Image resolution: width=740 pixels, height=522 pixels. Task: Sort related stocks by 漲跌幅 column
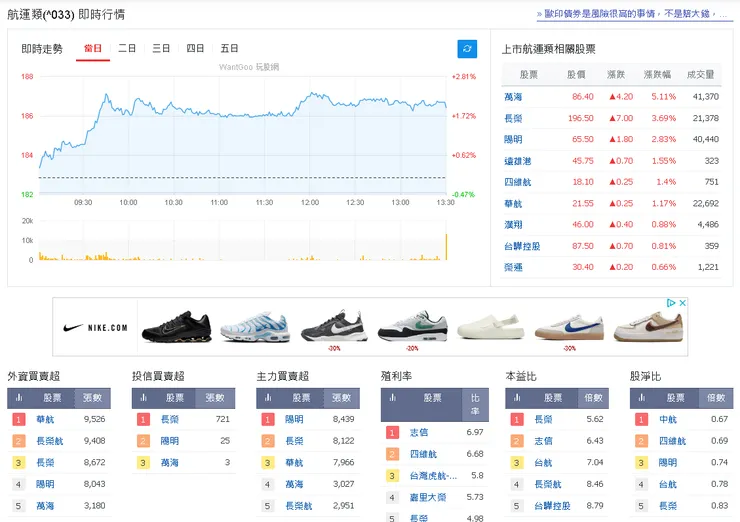pos(657,75)
